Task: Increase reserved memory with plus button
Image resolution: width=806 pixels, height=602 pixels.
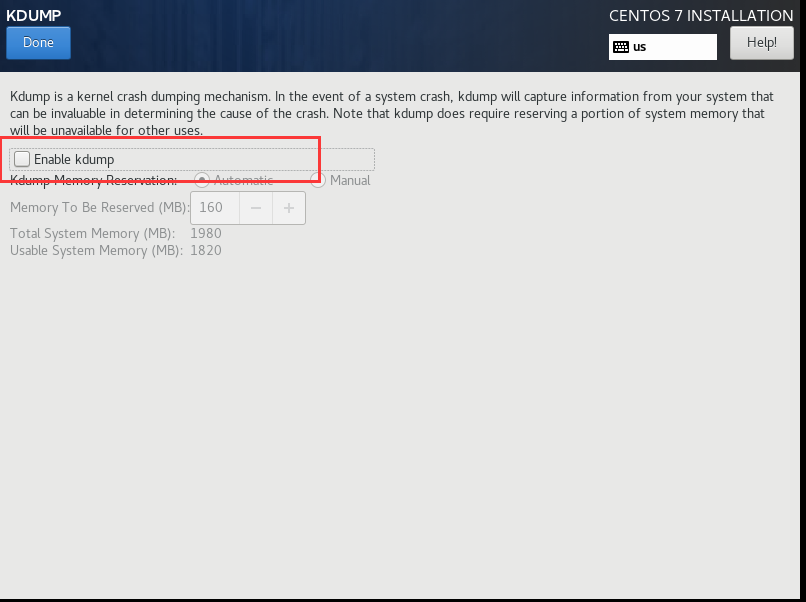Action: pos(289,208)
